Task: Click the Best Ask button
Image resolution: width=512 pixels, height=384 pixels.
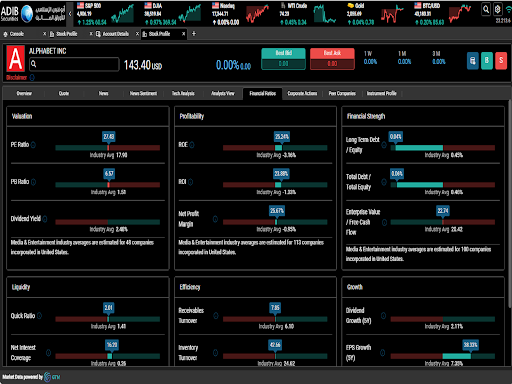Action: pyautogui.click(x=332, y=59)
